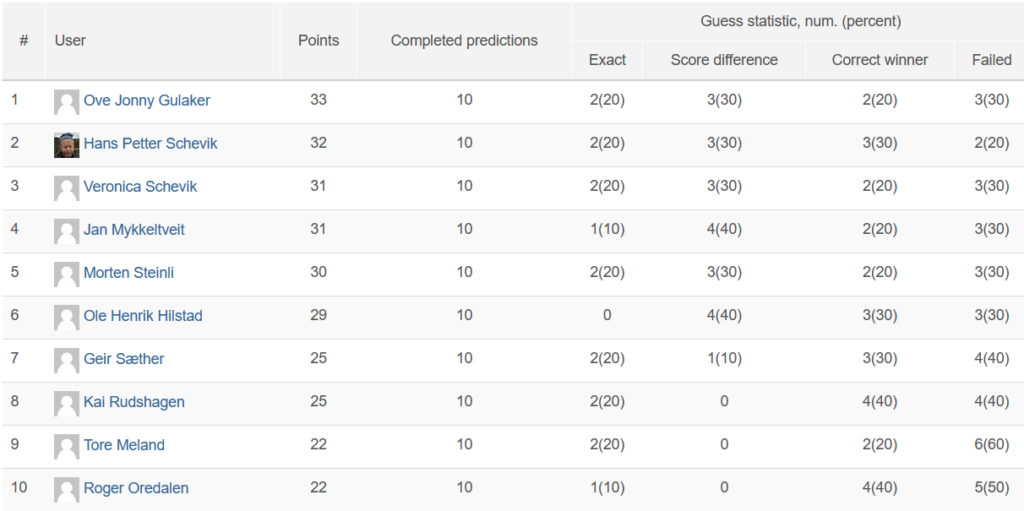The image size is (1024, 511).
Task: Open Jan Mykkeltveit's profile link
Action: click(134, 230)
